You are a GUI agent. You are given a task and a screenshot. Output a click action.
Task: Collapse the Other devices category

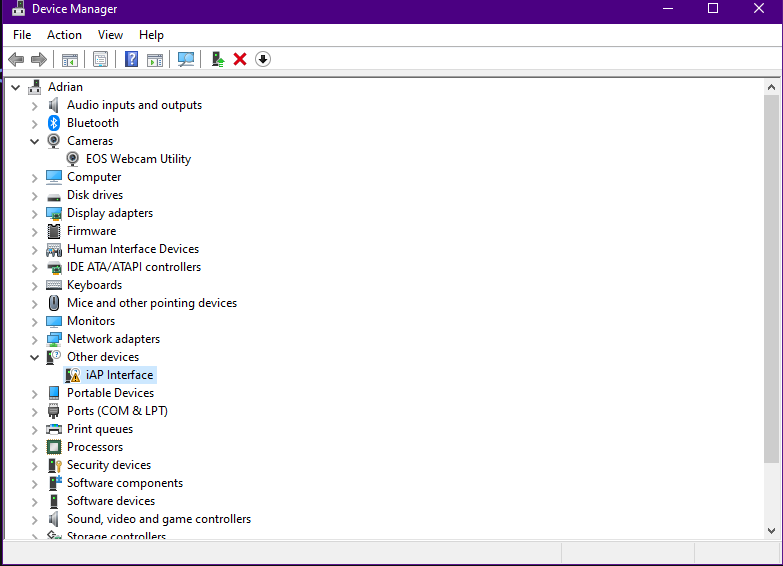[x=34, y=358]
